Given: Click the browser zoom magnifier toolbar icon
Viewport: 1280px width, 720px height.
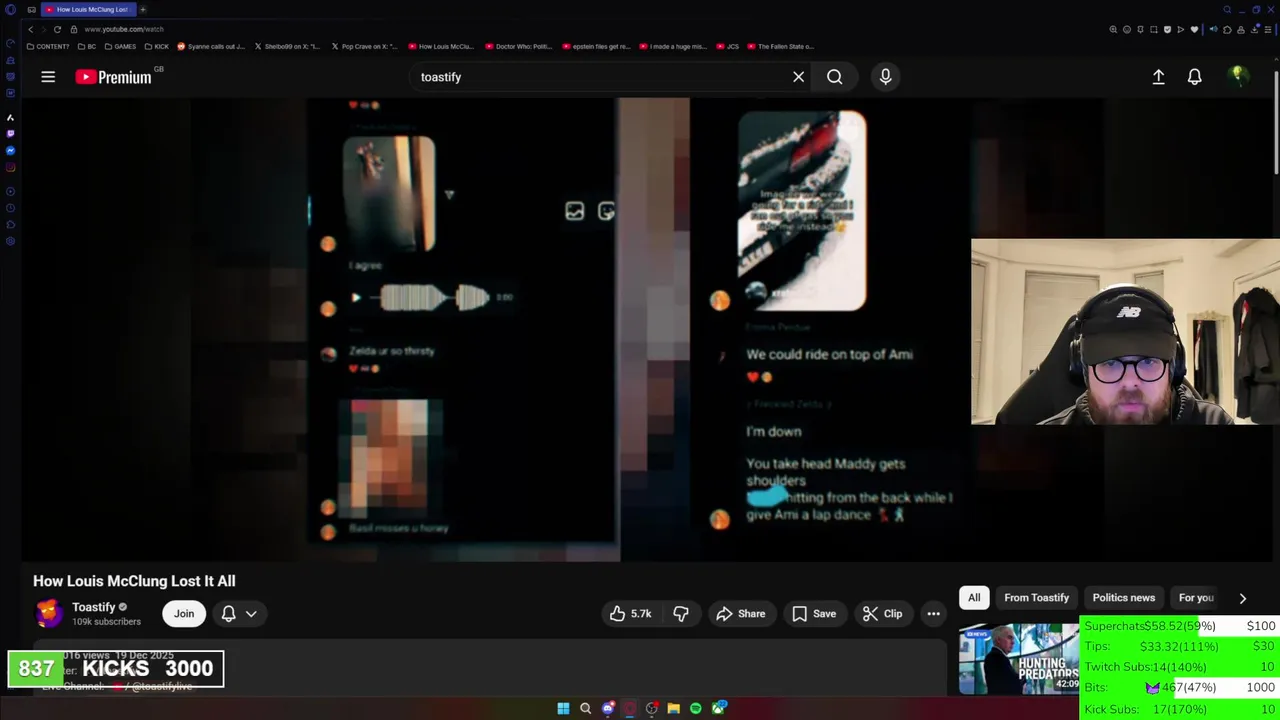Looking at the screenshot, I should pos(1113,29).
